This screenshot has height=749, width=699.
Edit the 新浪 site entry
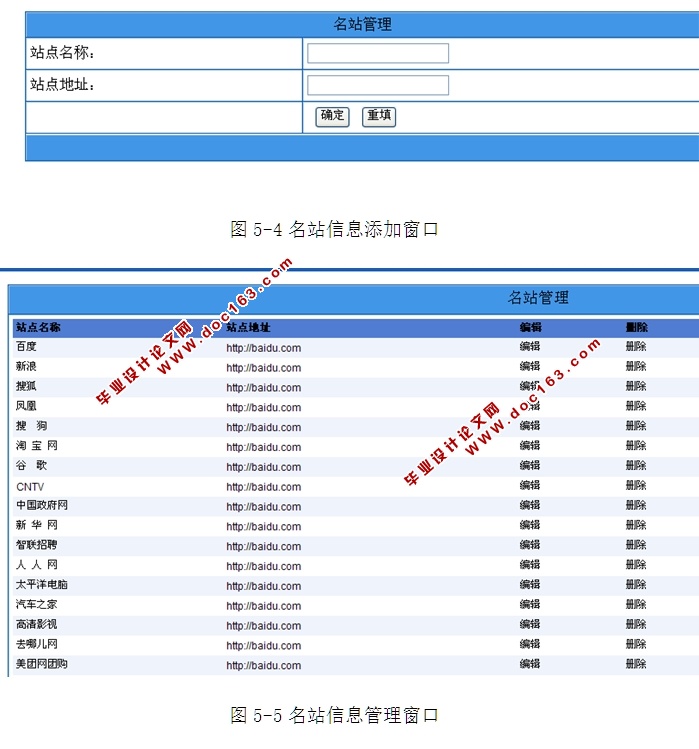(x=530, y=367)
